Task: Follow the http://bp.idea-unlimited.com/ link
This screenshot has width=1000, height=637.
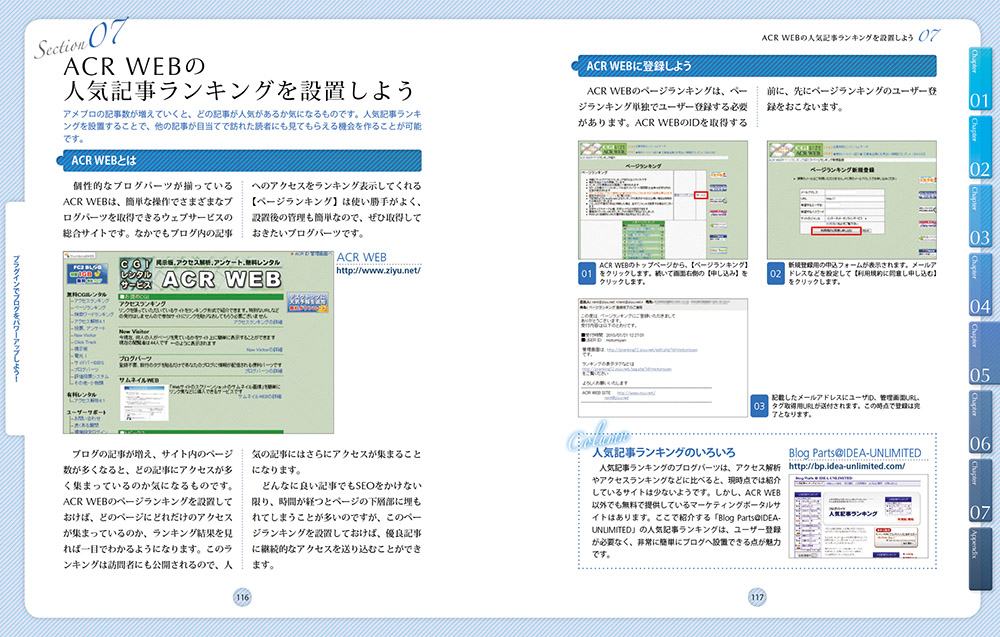Action: 846,466
